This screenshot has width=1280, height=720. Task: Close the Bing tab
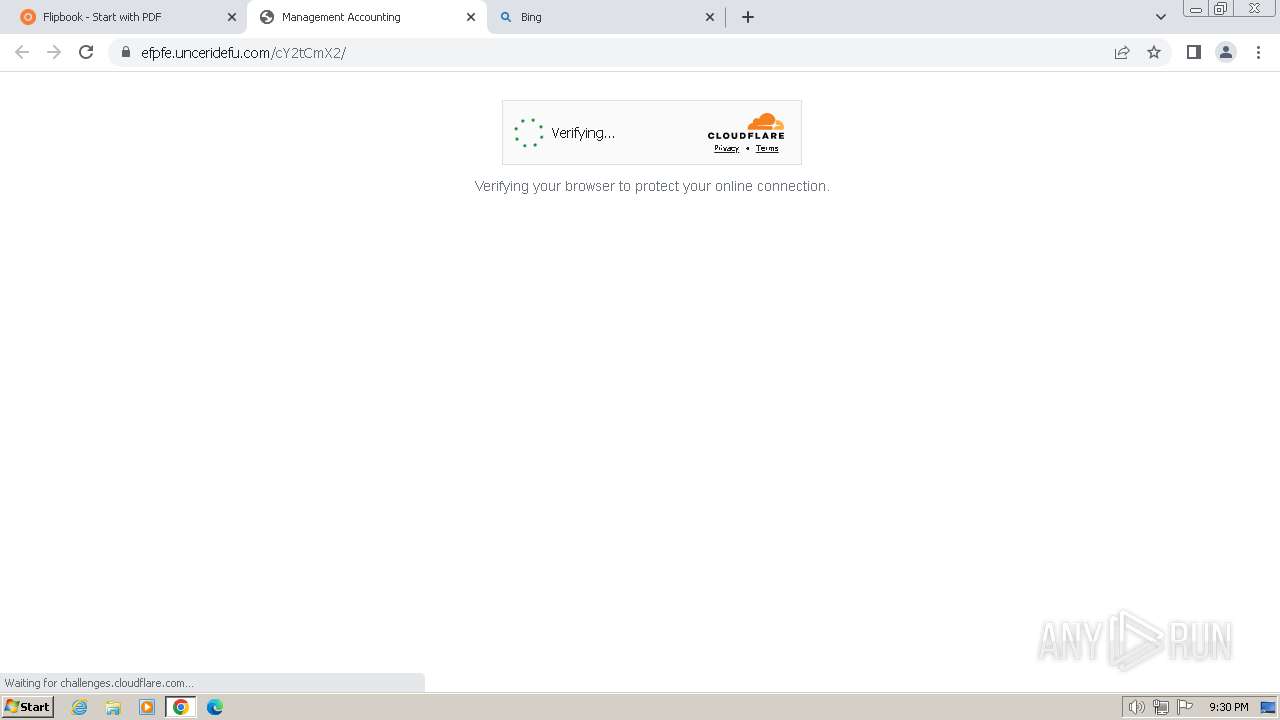710,17
